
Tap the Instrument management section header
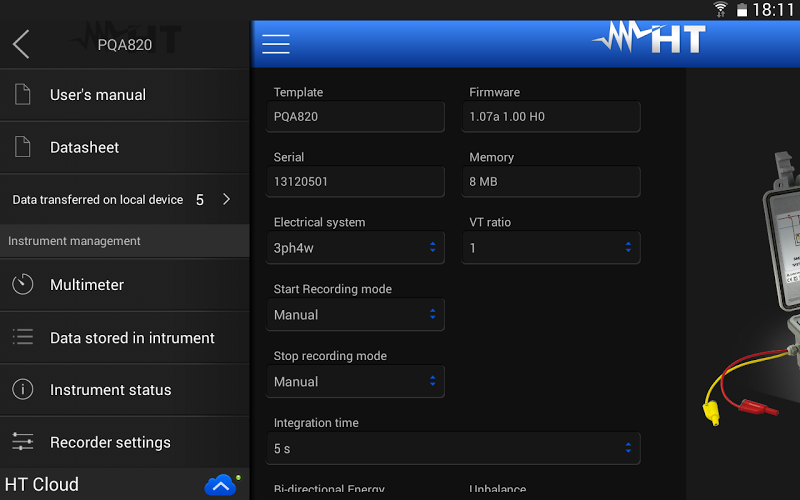click(x=124, y=241)
